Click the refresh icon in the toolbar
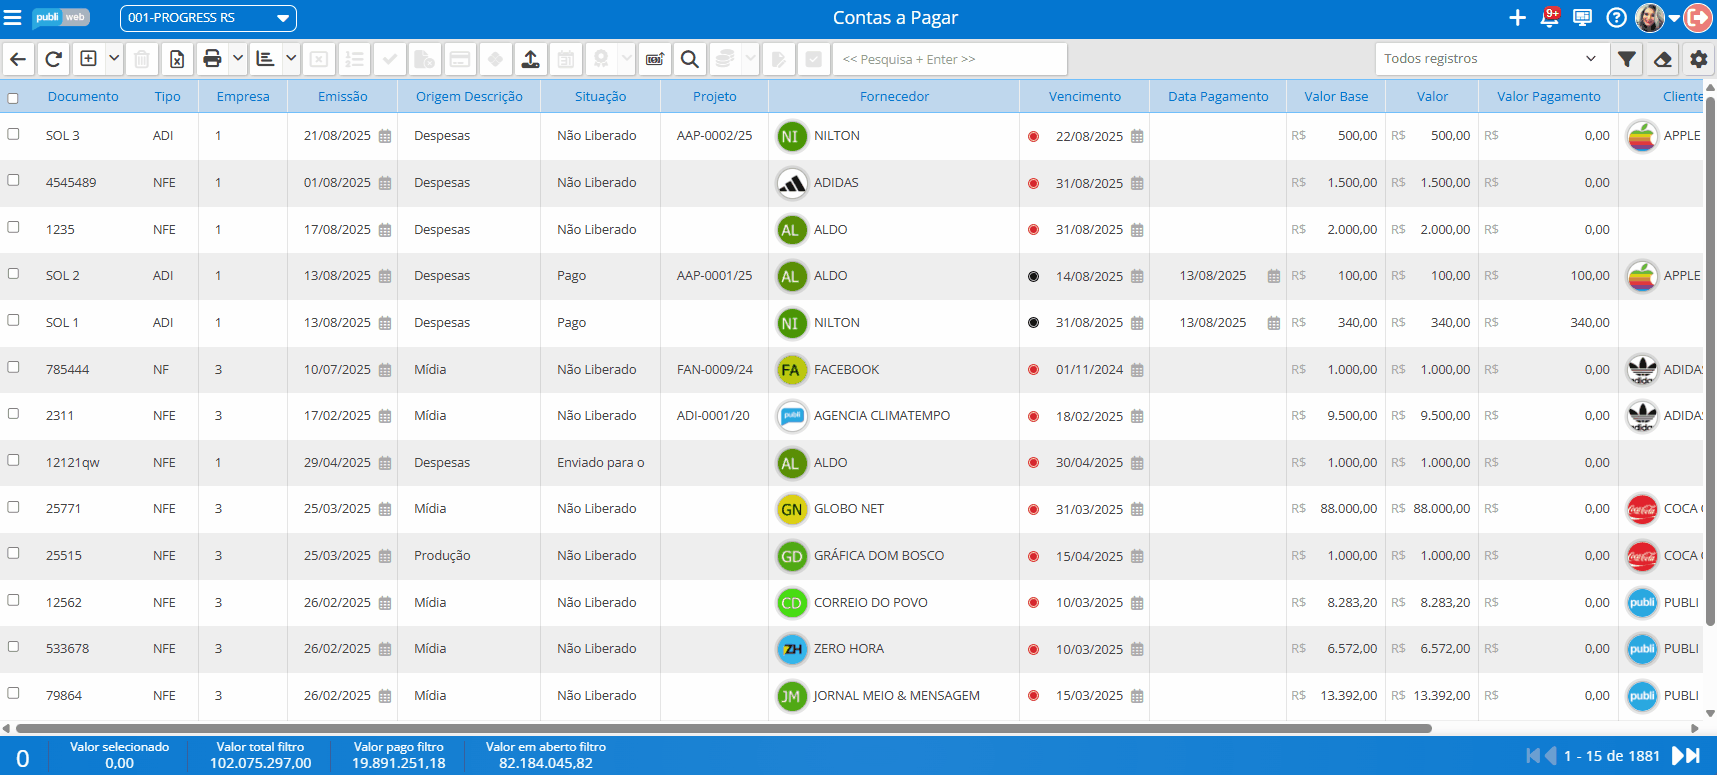Screen dimensions: 1717x775 click(x=54, y=59)
